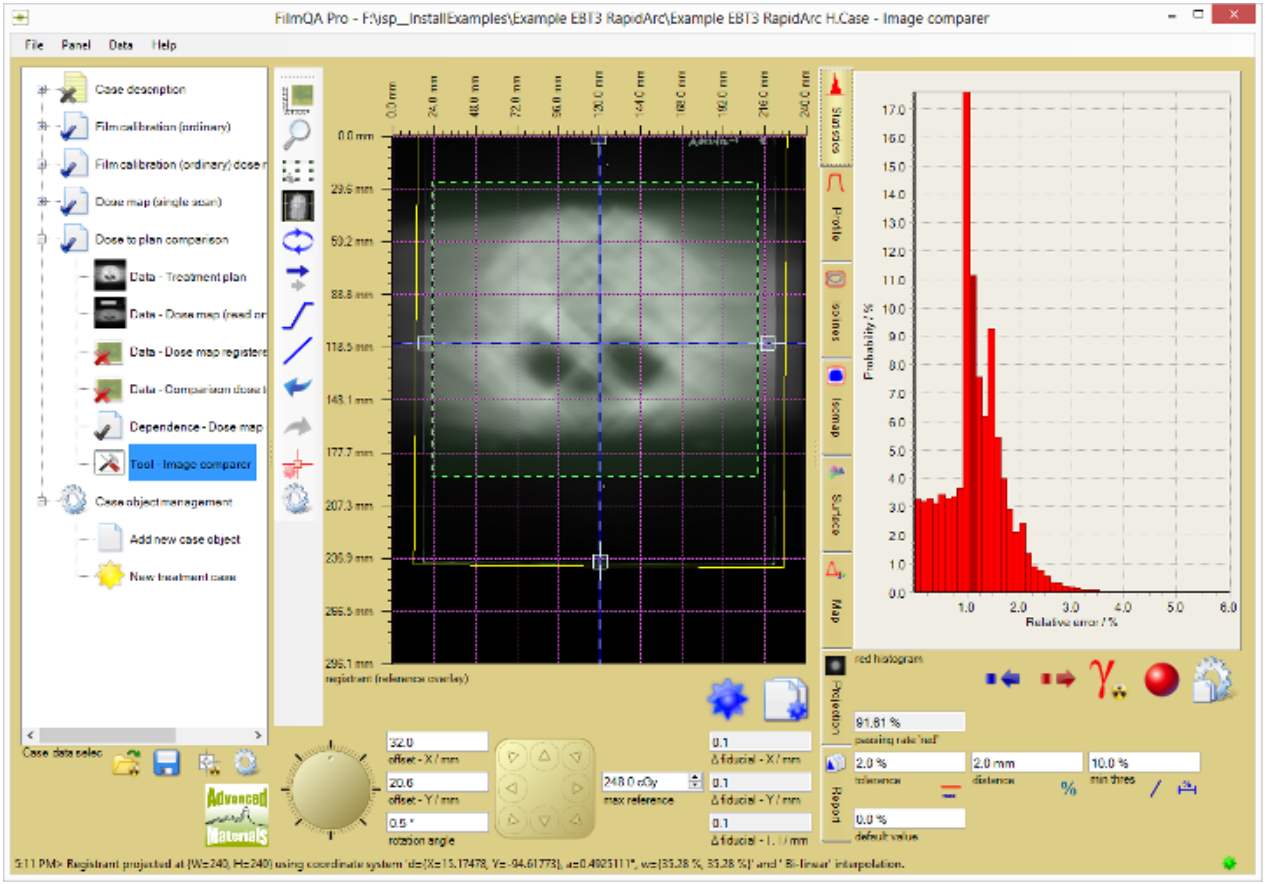Select New treatment case item
This screenshot has height=884, width=1265.
coord(182,577)
